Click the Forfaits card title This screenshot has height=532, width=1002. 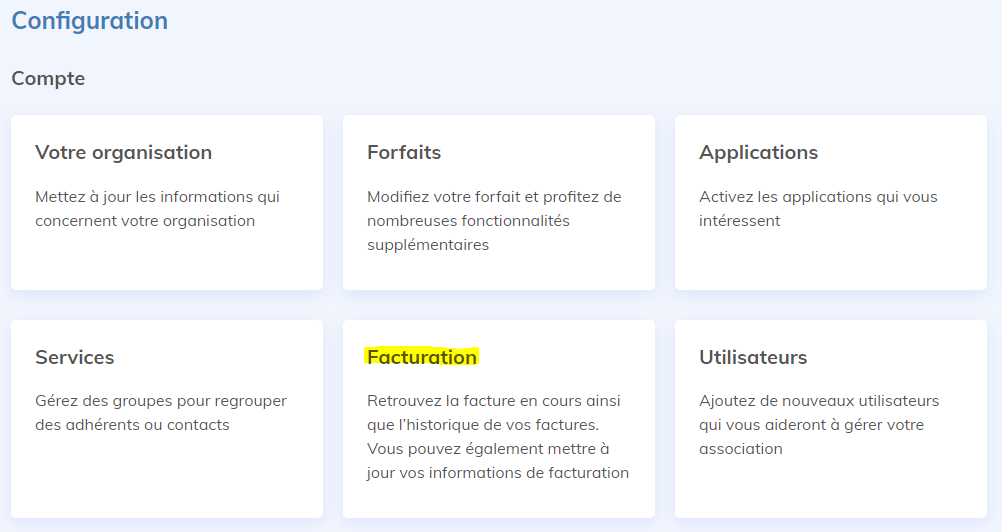404,153
